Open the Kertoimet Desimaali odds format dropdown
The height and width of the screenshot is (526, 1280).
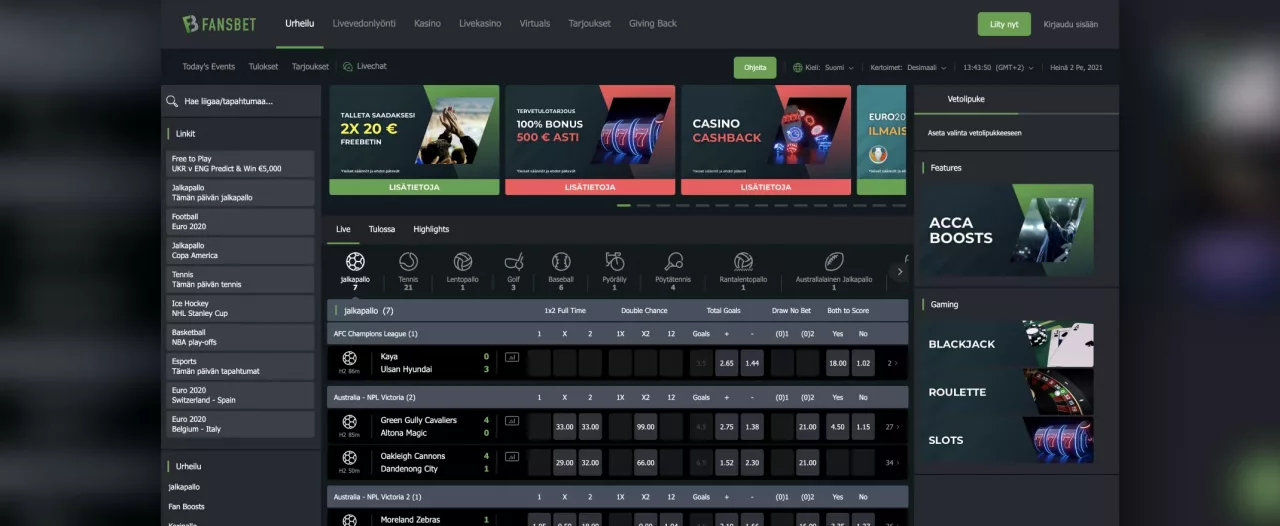pos(908,68)
